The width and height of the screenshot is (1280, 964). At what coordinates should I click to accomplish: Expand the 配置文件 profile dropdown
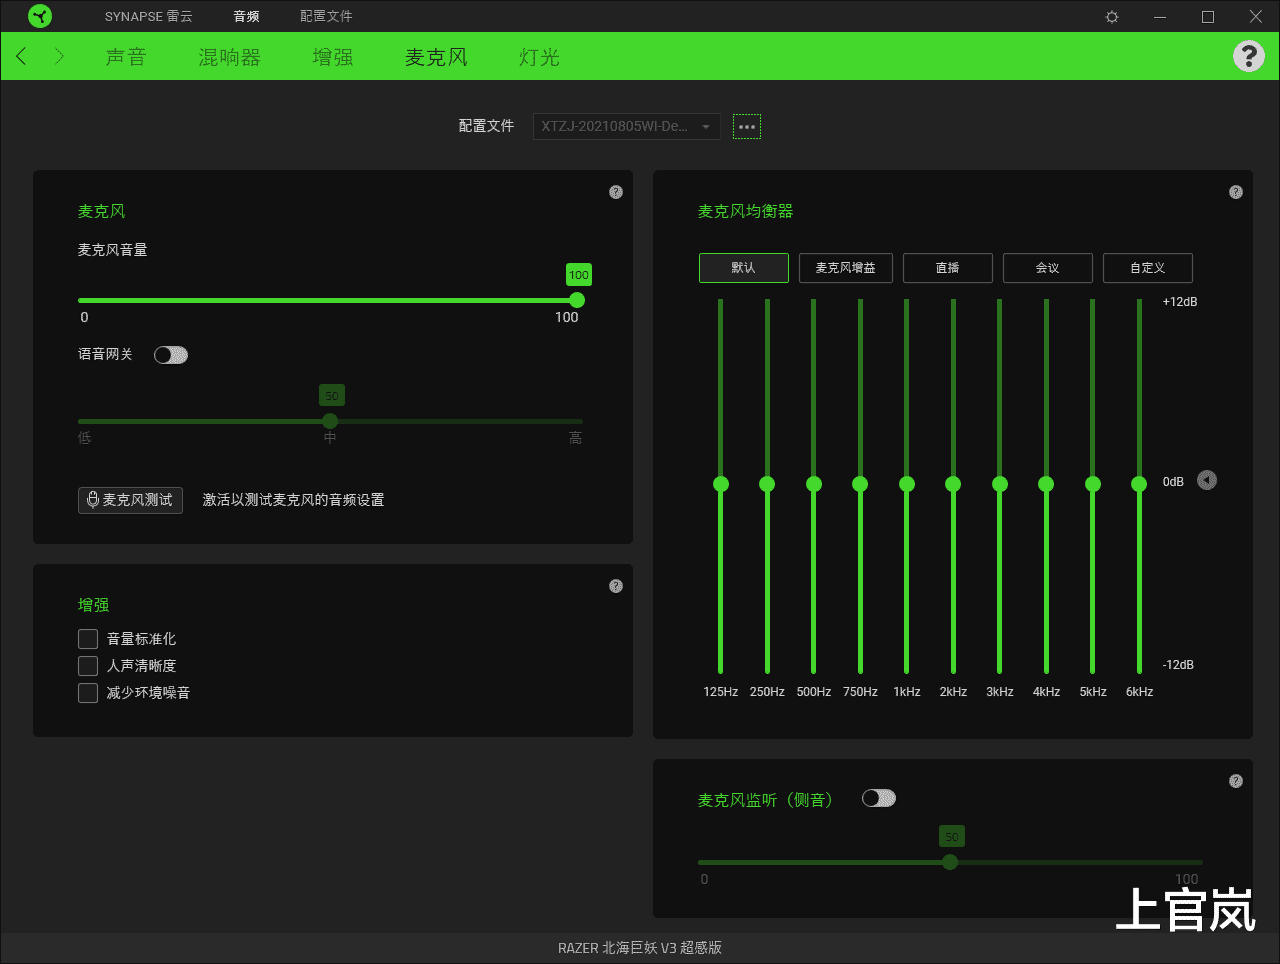(x=626, y=127)
